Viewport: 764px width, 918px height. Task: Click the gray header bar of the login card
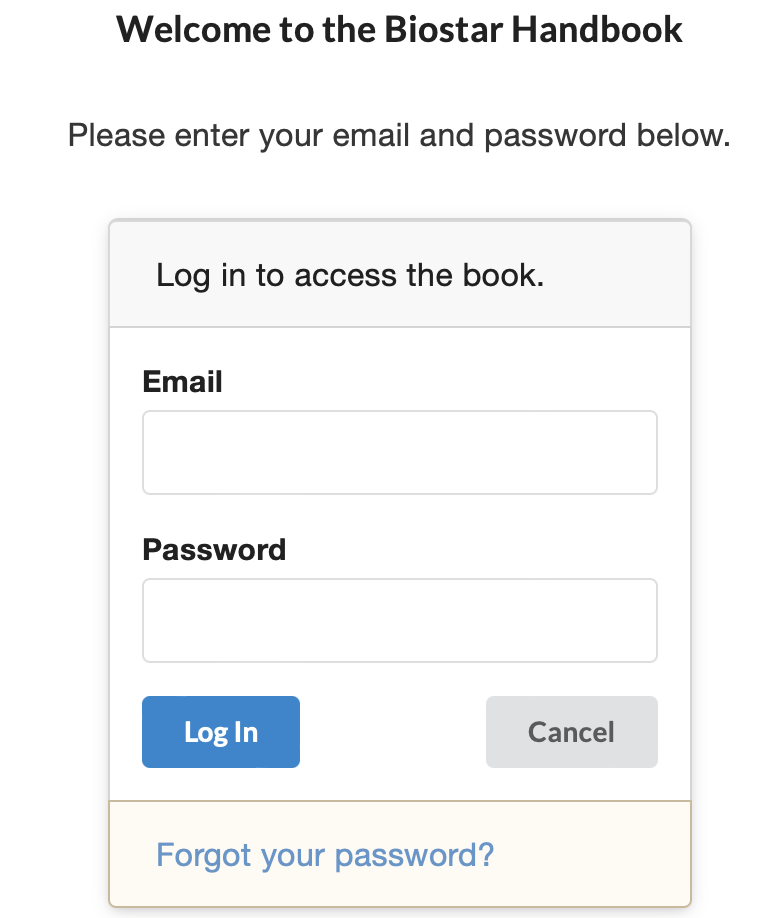click(620, 275)
